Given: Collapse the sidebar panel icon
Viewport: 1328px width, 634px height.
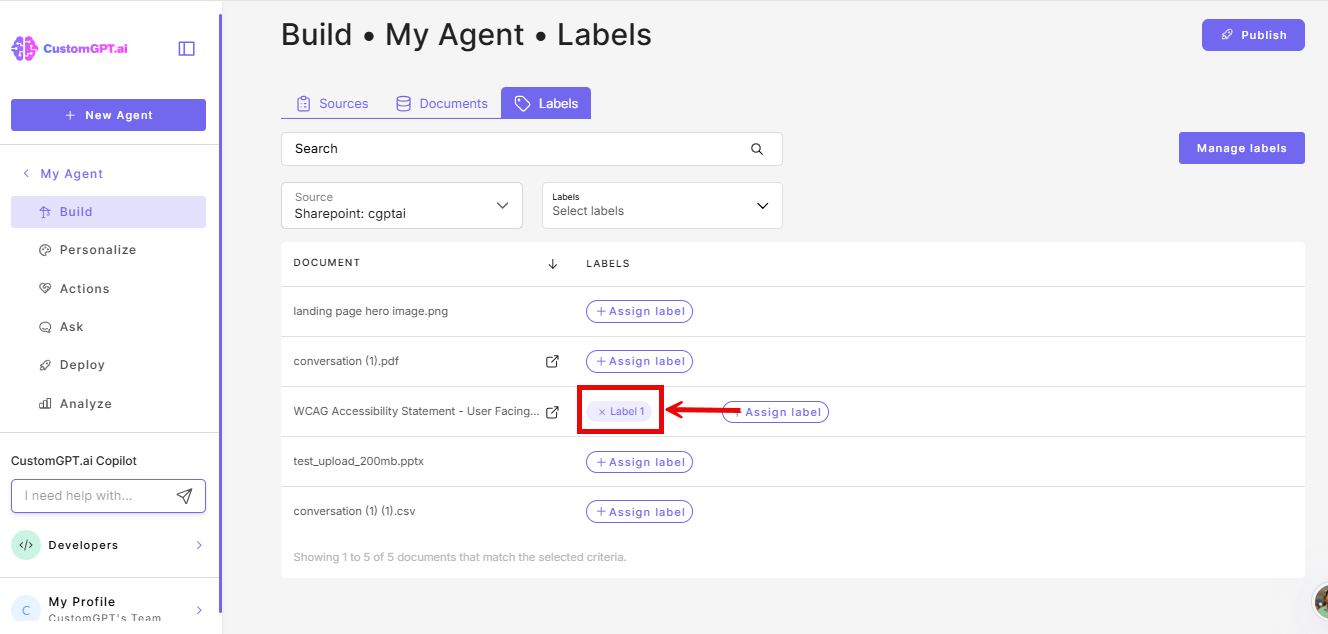Looking at the screenshot, I should click(x=186, y=48).
